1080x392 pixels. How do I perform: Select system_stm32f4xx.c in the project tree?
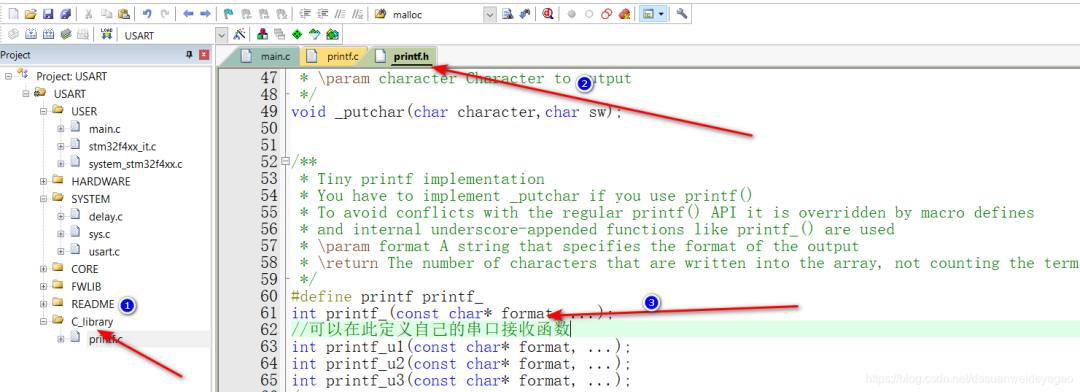(136, 164)
